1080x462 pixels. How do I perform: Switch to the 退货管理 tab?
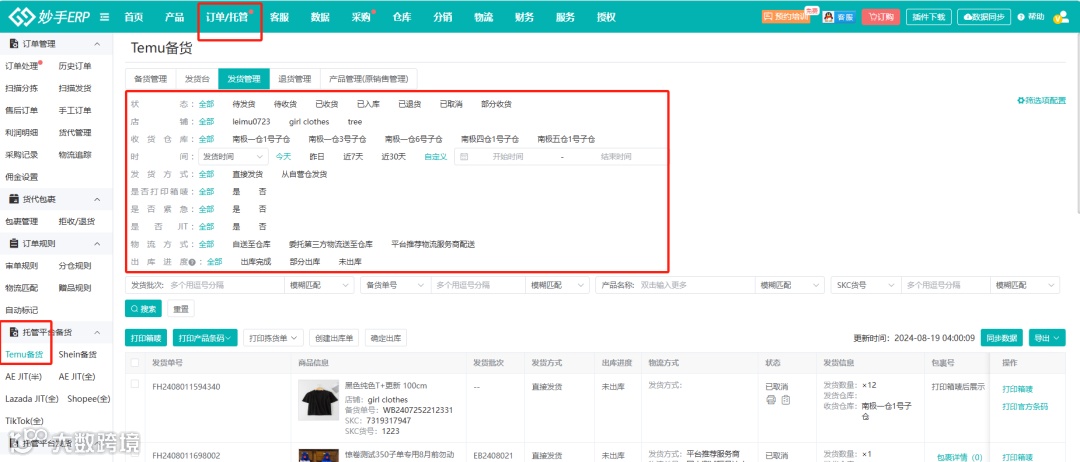[295, 78]
